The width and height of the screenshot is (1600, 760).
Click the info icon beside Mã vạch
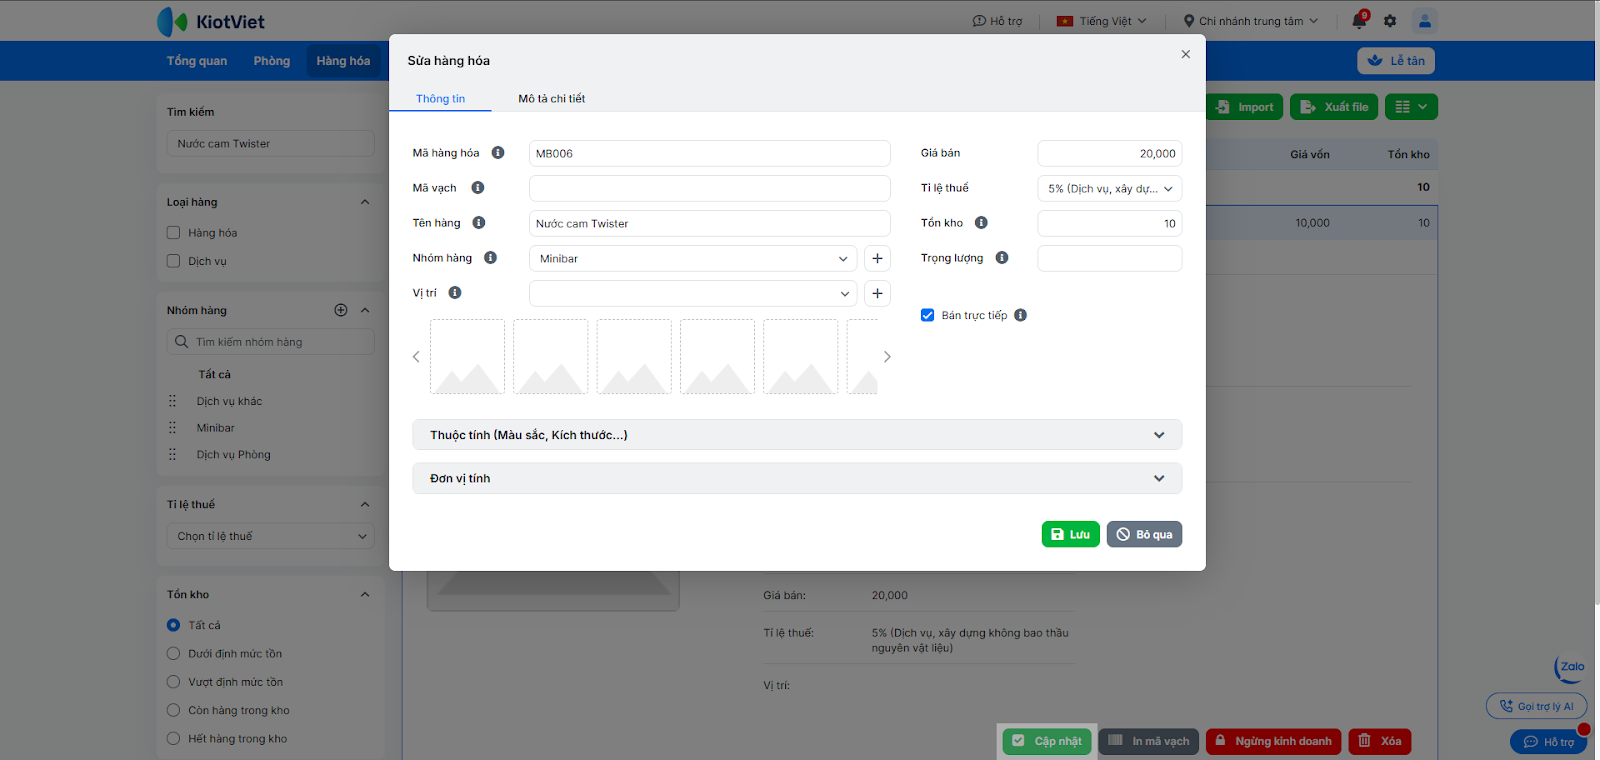(478, 188)
